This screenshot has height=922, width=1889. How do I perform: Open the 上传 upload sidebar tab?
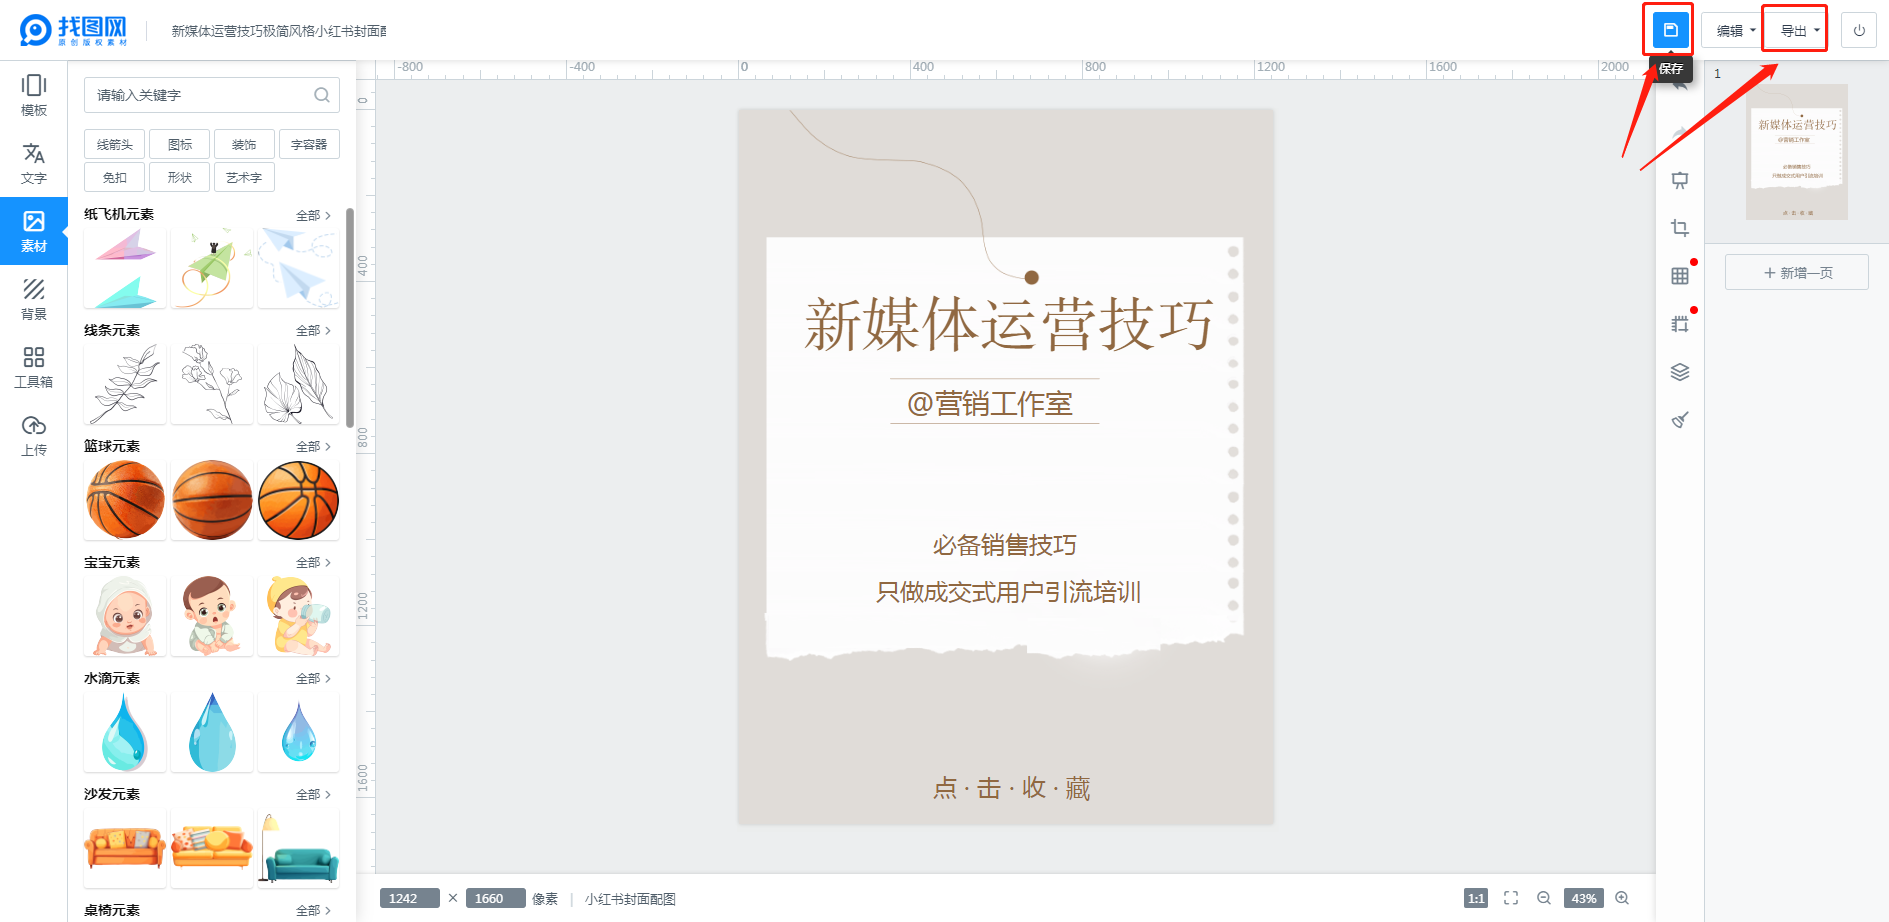[34, 435]
